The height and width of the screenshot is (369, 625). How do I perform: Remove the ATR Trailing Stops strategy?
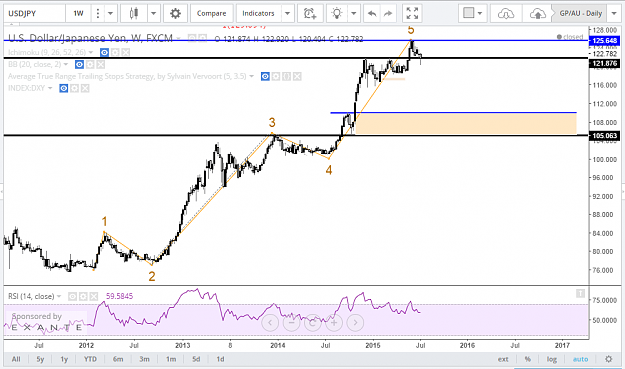click(x=297, y=77)
